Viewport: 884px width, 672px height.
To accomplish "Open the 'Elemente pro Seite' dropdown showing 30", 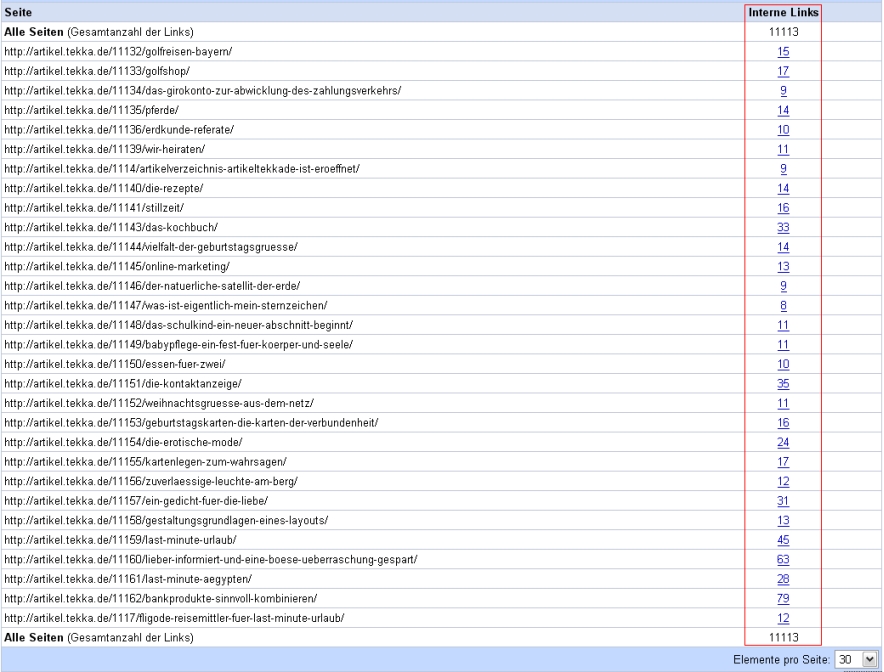I will tap(856, 659).
